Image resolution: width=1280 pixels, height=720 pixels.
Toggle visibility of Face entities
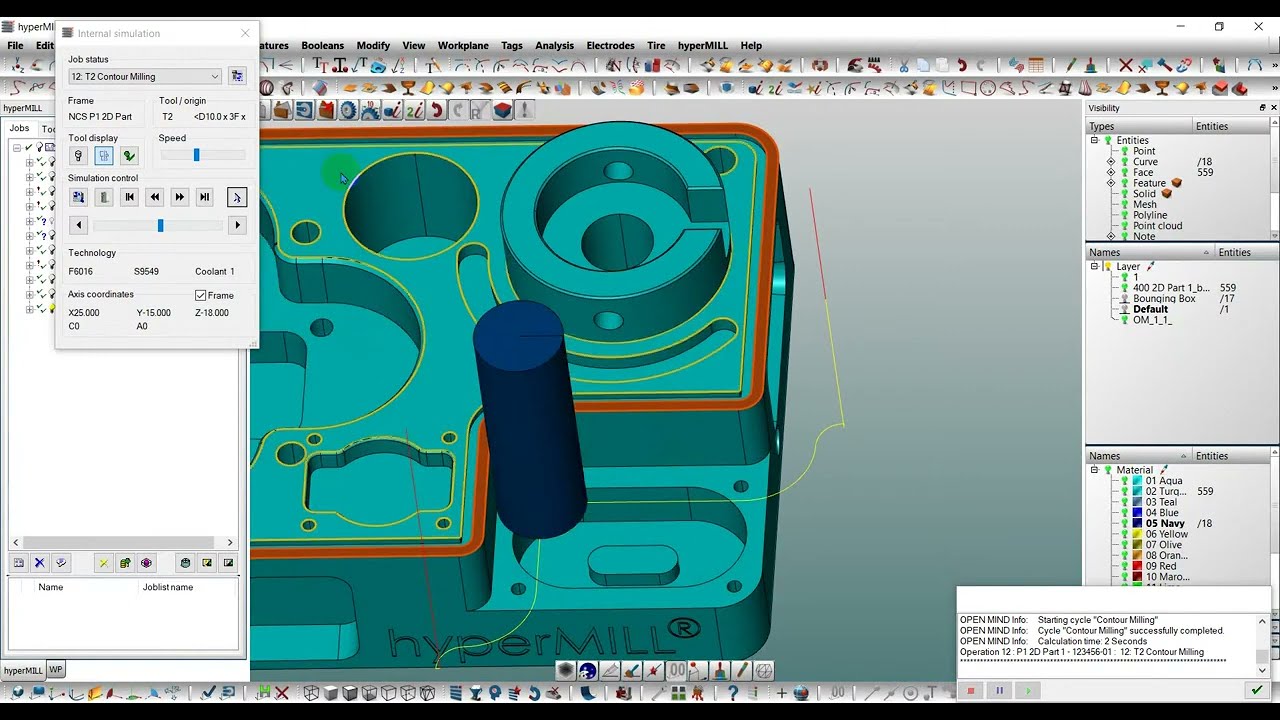[1124, 173]
